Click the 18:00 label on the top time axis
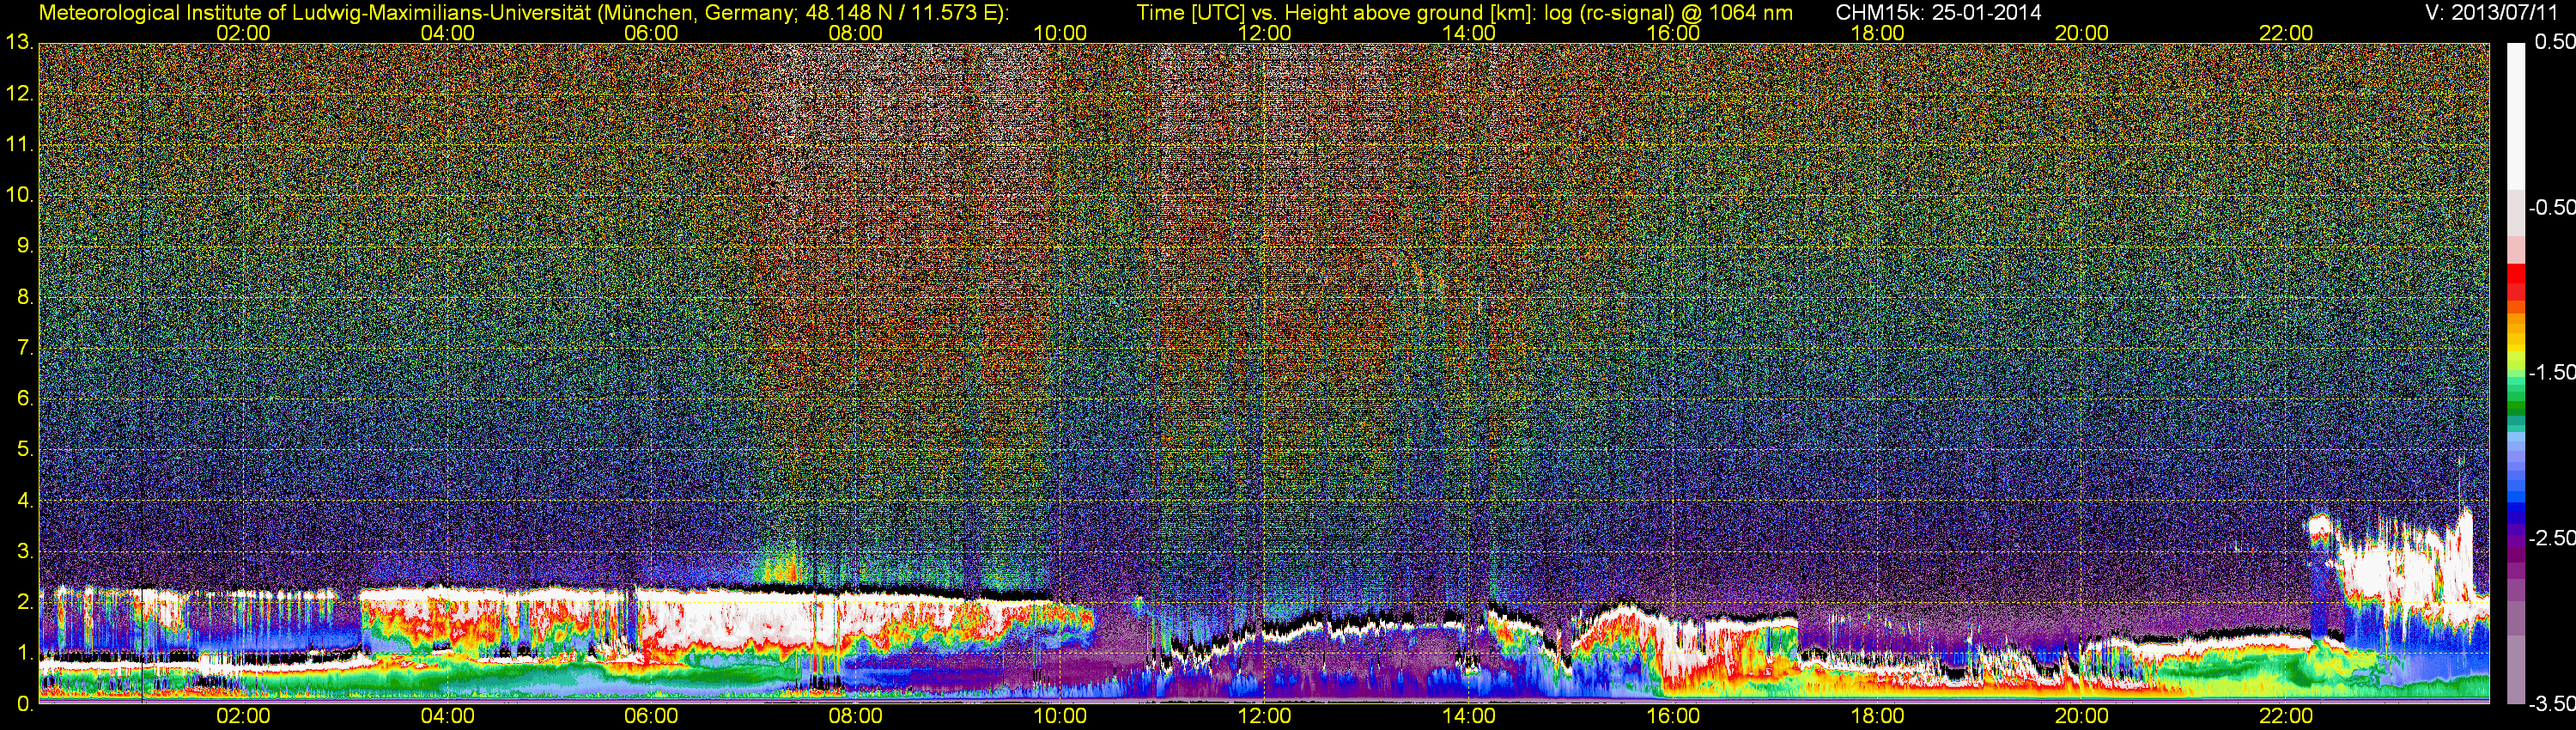Image resolution: width=2576 pixels, height=730 pixels. pyautogui.click(x=1877, y=33)
